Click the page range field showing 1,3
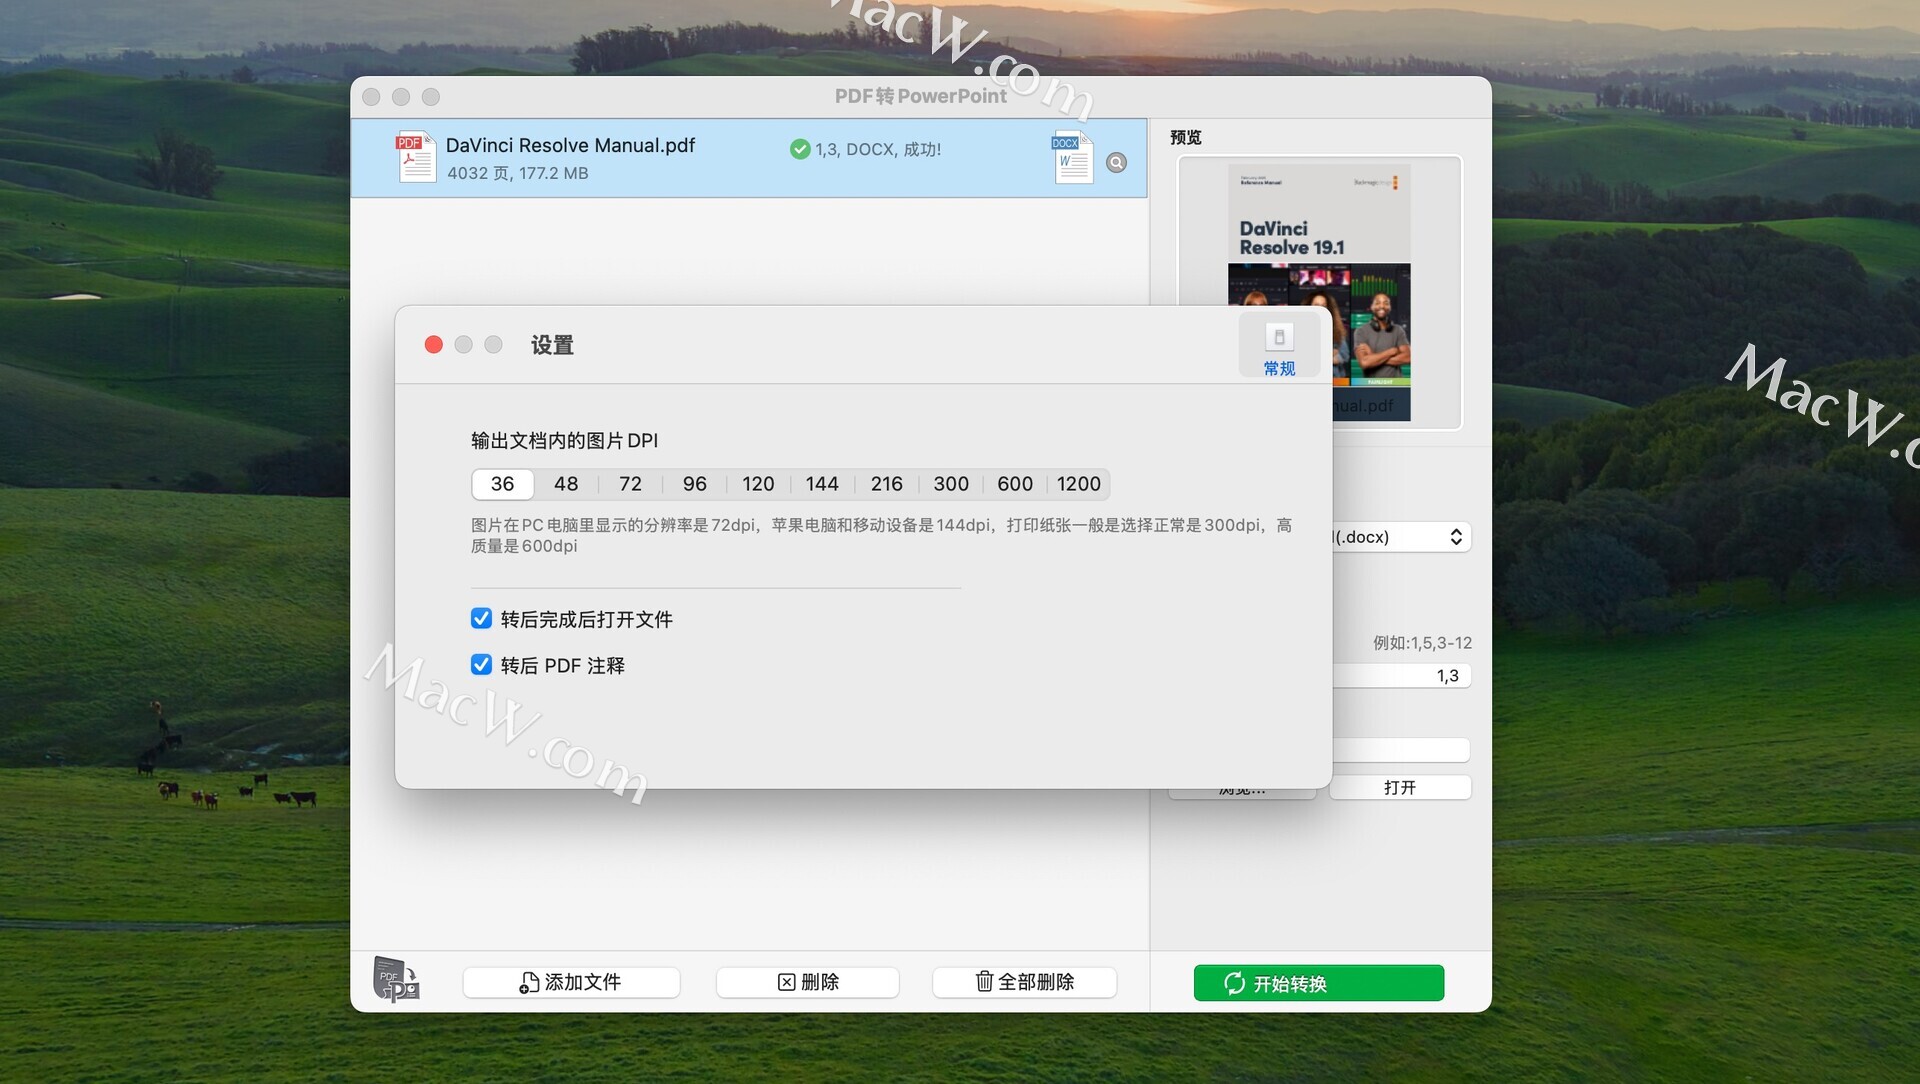 coord(1401,676)
